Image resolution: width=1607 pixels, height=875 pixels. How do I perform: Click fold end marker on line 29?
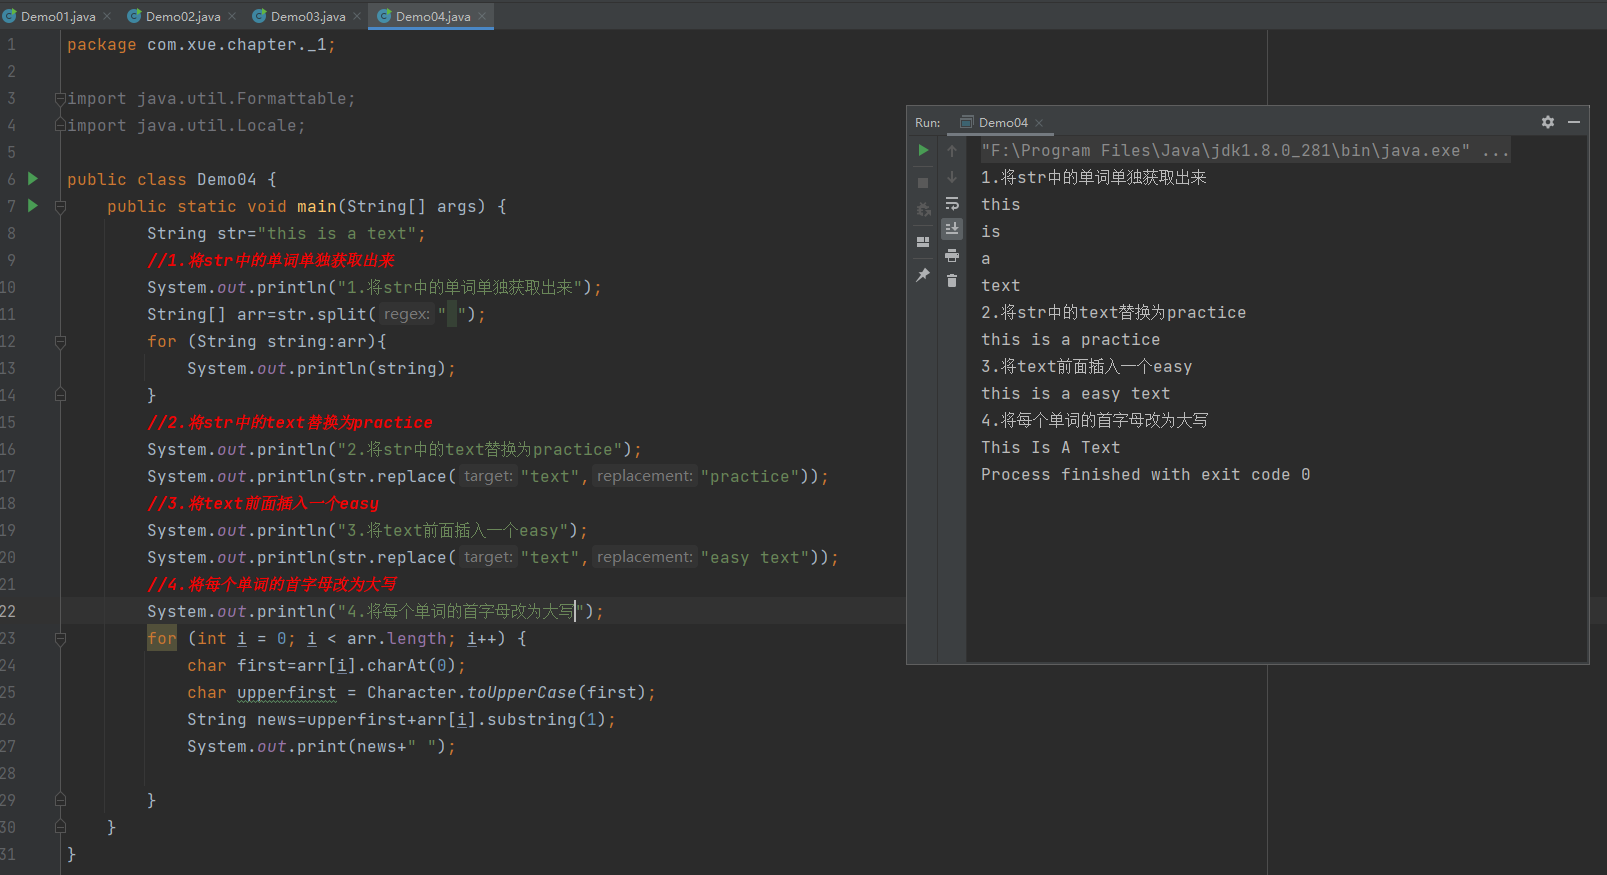(60, 800)
